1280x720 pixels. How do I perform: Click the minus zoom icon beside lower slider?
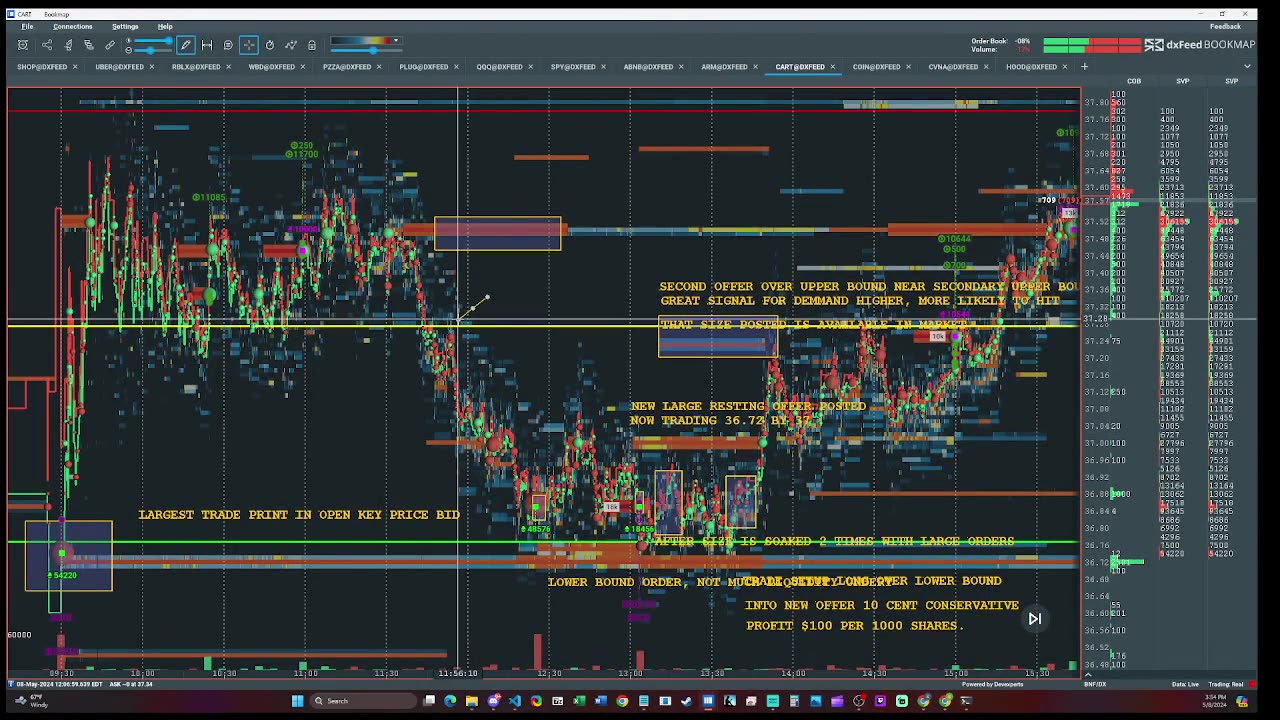pyautogui.click(x=128, y=51)
